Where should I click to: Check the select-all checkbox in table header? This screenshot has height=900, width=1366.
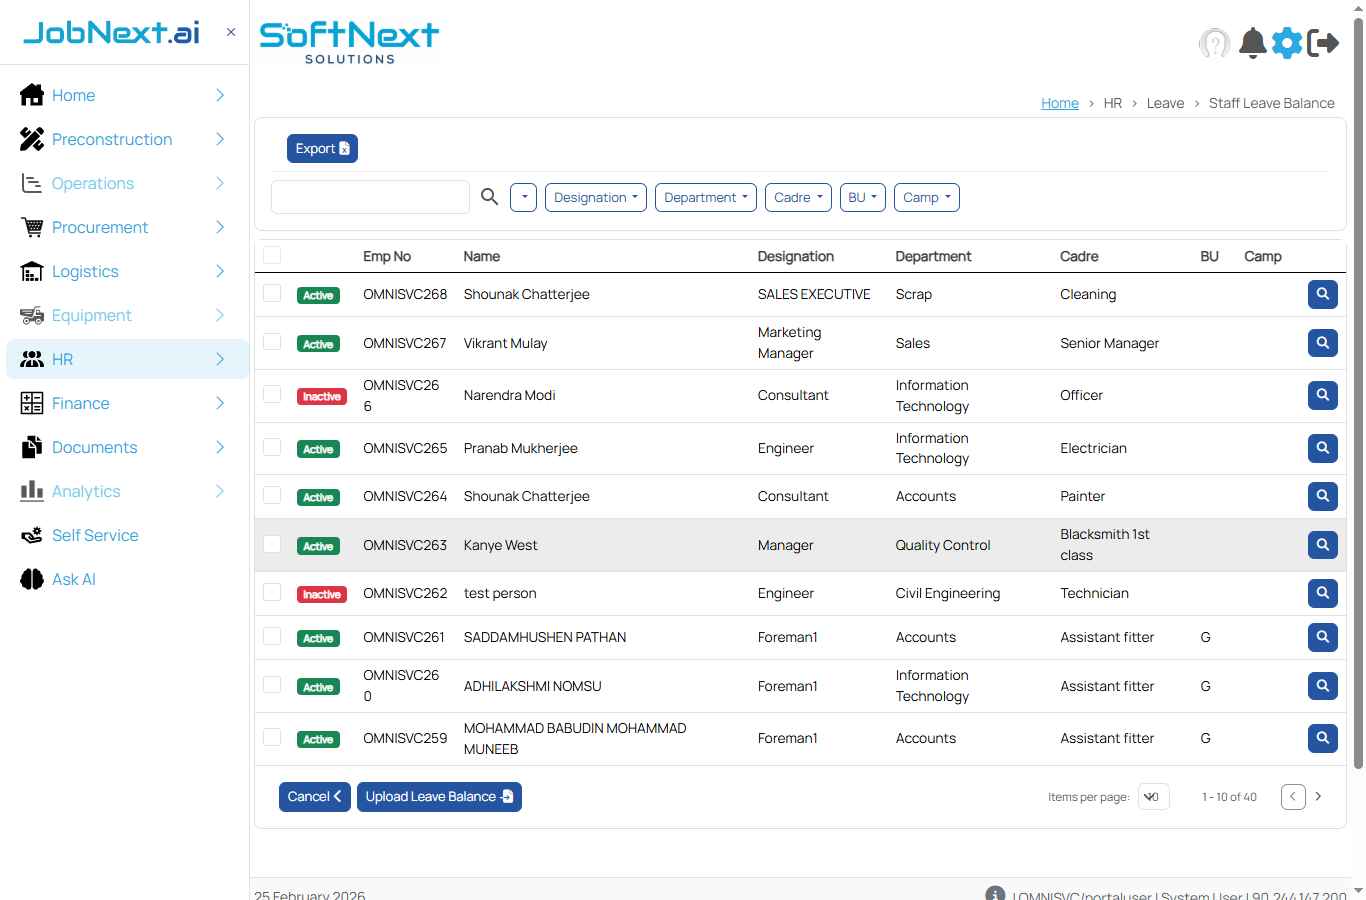[271, 255]
